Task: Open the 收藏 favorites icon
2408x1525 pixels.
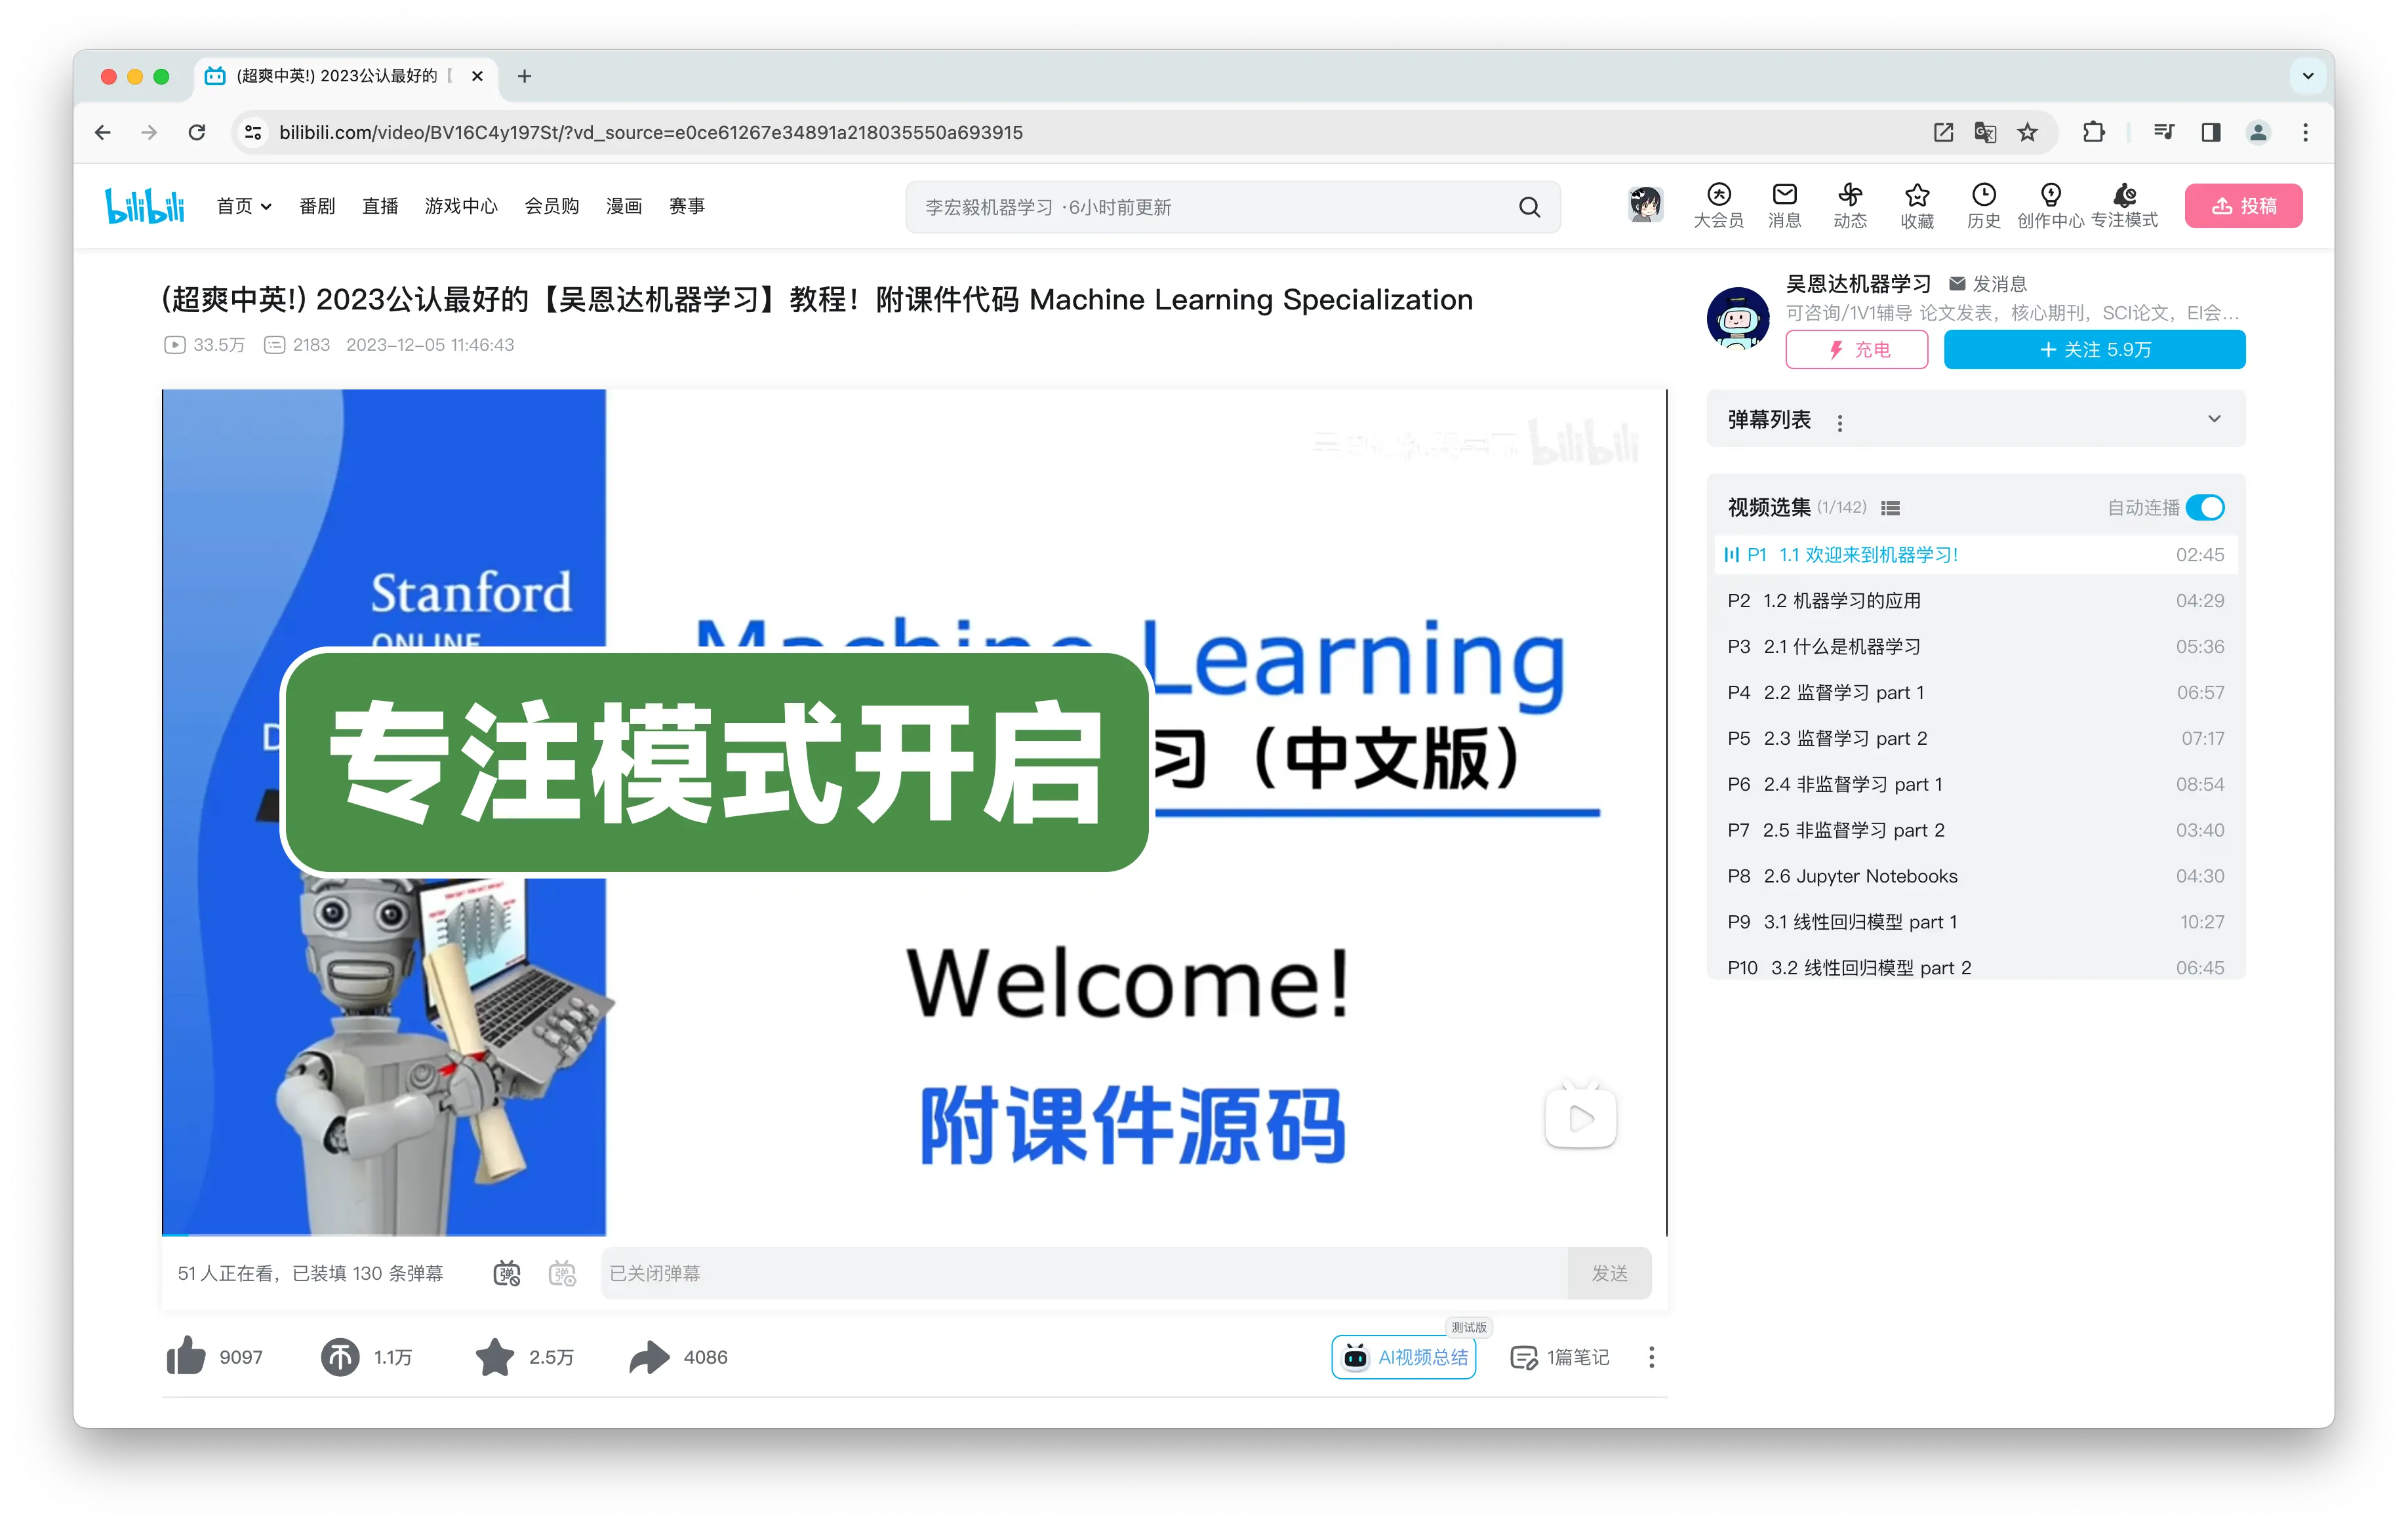Action: 1917,206
